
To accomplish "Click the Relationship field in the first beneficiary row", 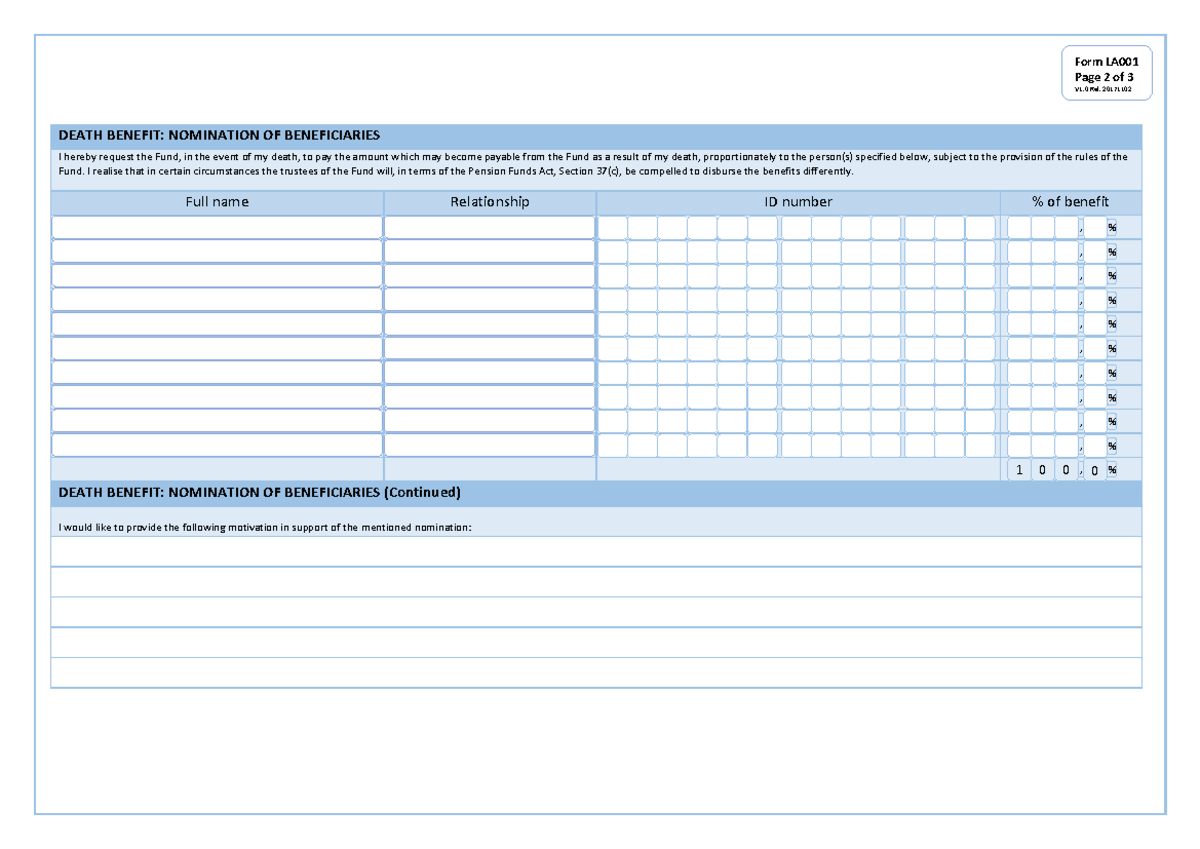I will tap(490, 228).
